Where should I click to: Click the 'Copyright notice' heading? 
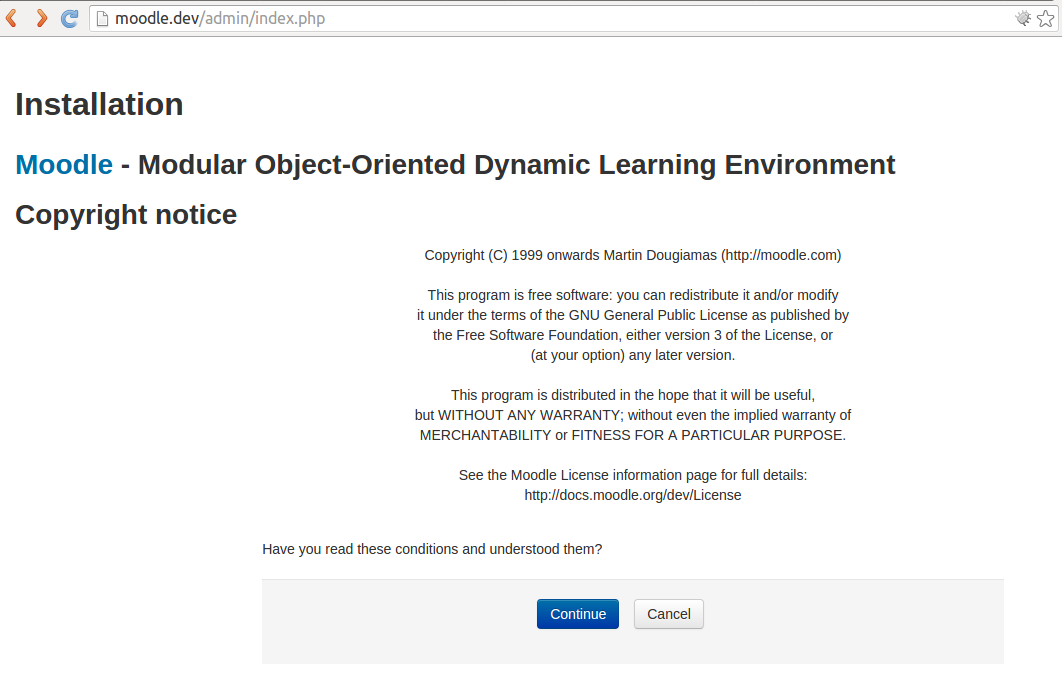[126, 215]
